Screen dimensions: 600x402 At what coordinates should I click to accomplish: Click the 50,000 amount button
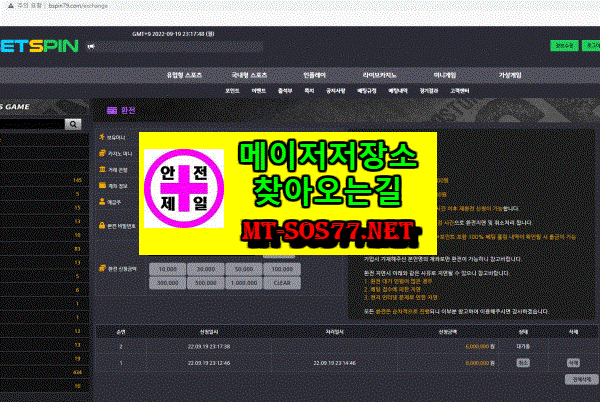click(x=244, y=269)
